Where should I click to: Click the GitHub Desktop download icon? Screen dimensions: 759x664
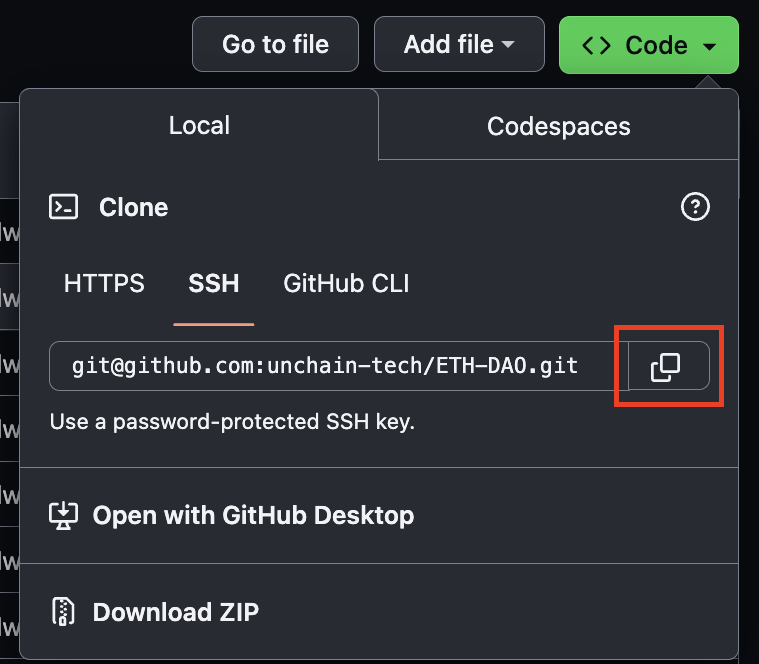(x=63, y=515)
